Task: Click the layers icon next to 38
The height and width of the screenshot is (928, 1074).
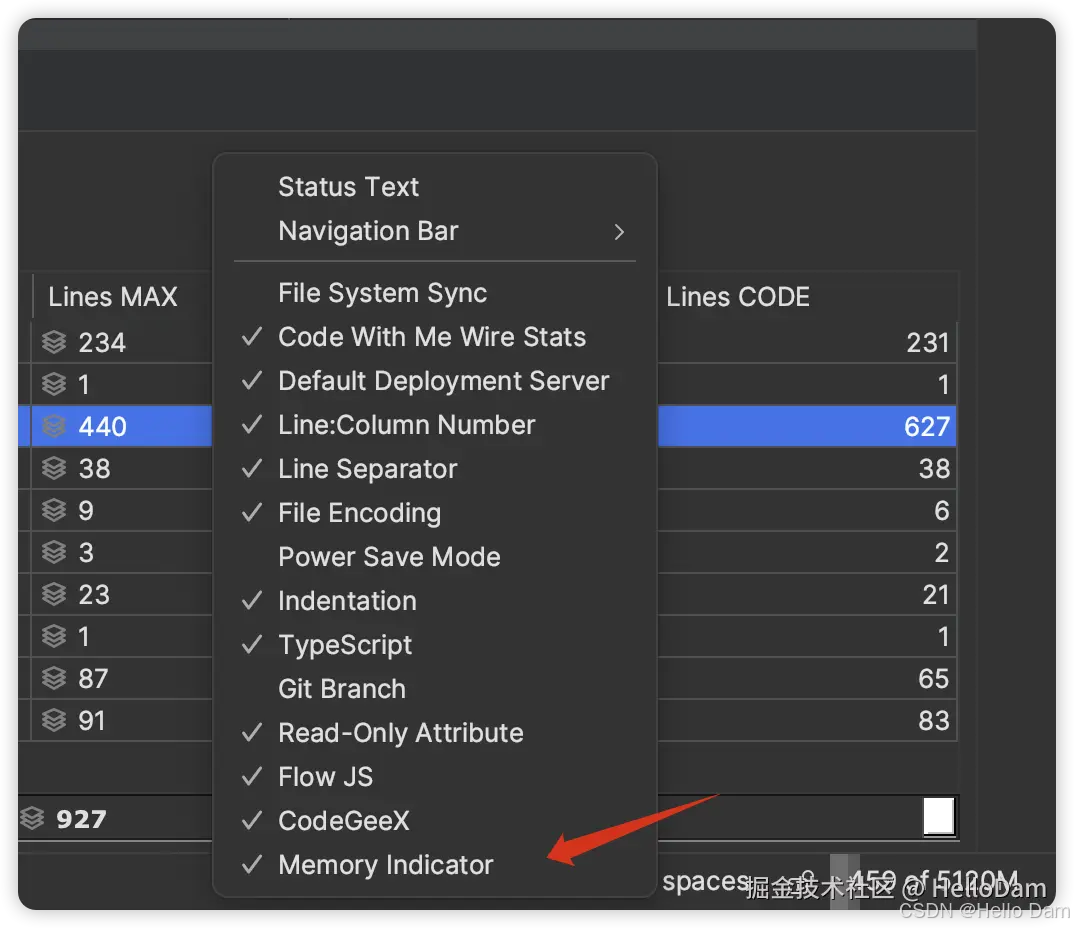Action: 54,469
